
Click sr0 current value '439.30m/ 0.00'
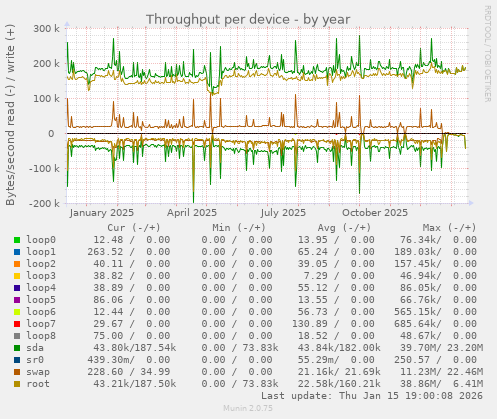coord(129,360)
